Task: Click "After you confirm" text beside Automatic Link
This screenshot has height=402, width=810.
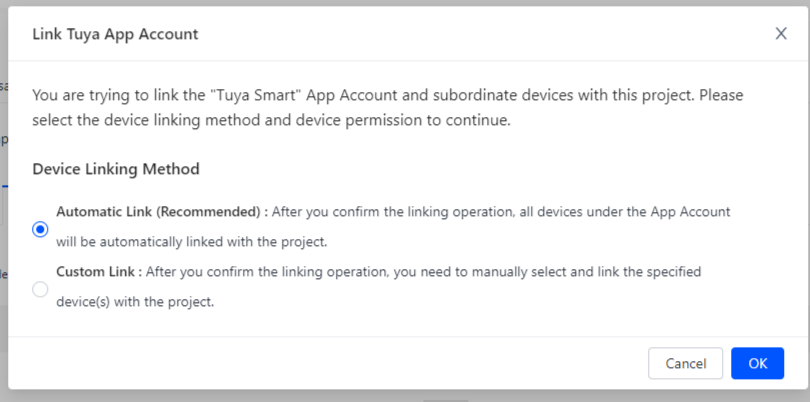Action: click(x=331, y=212)
